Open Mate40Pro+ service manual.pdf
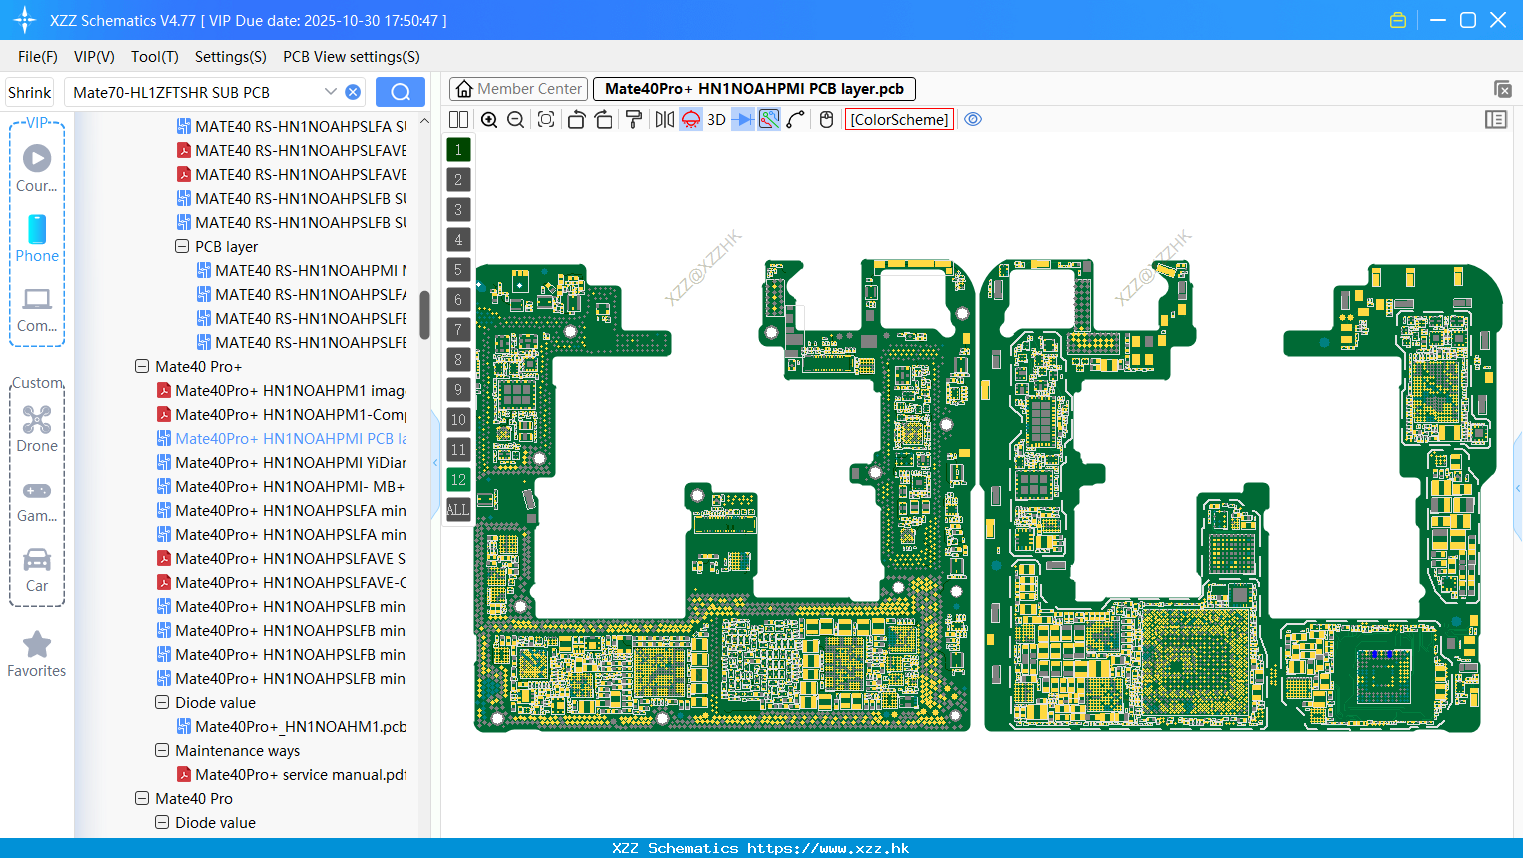Viewport: 1523px width, 858px height. click(x=291, y=774)
